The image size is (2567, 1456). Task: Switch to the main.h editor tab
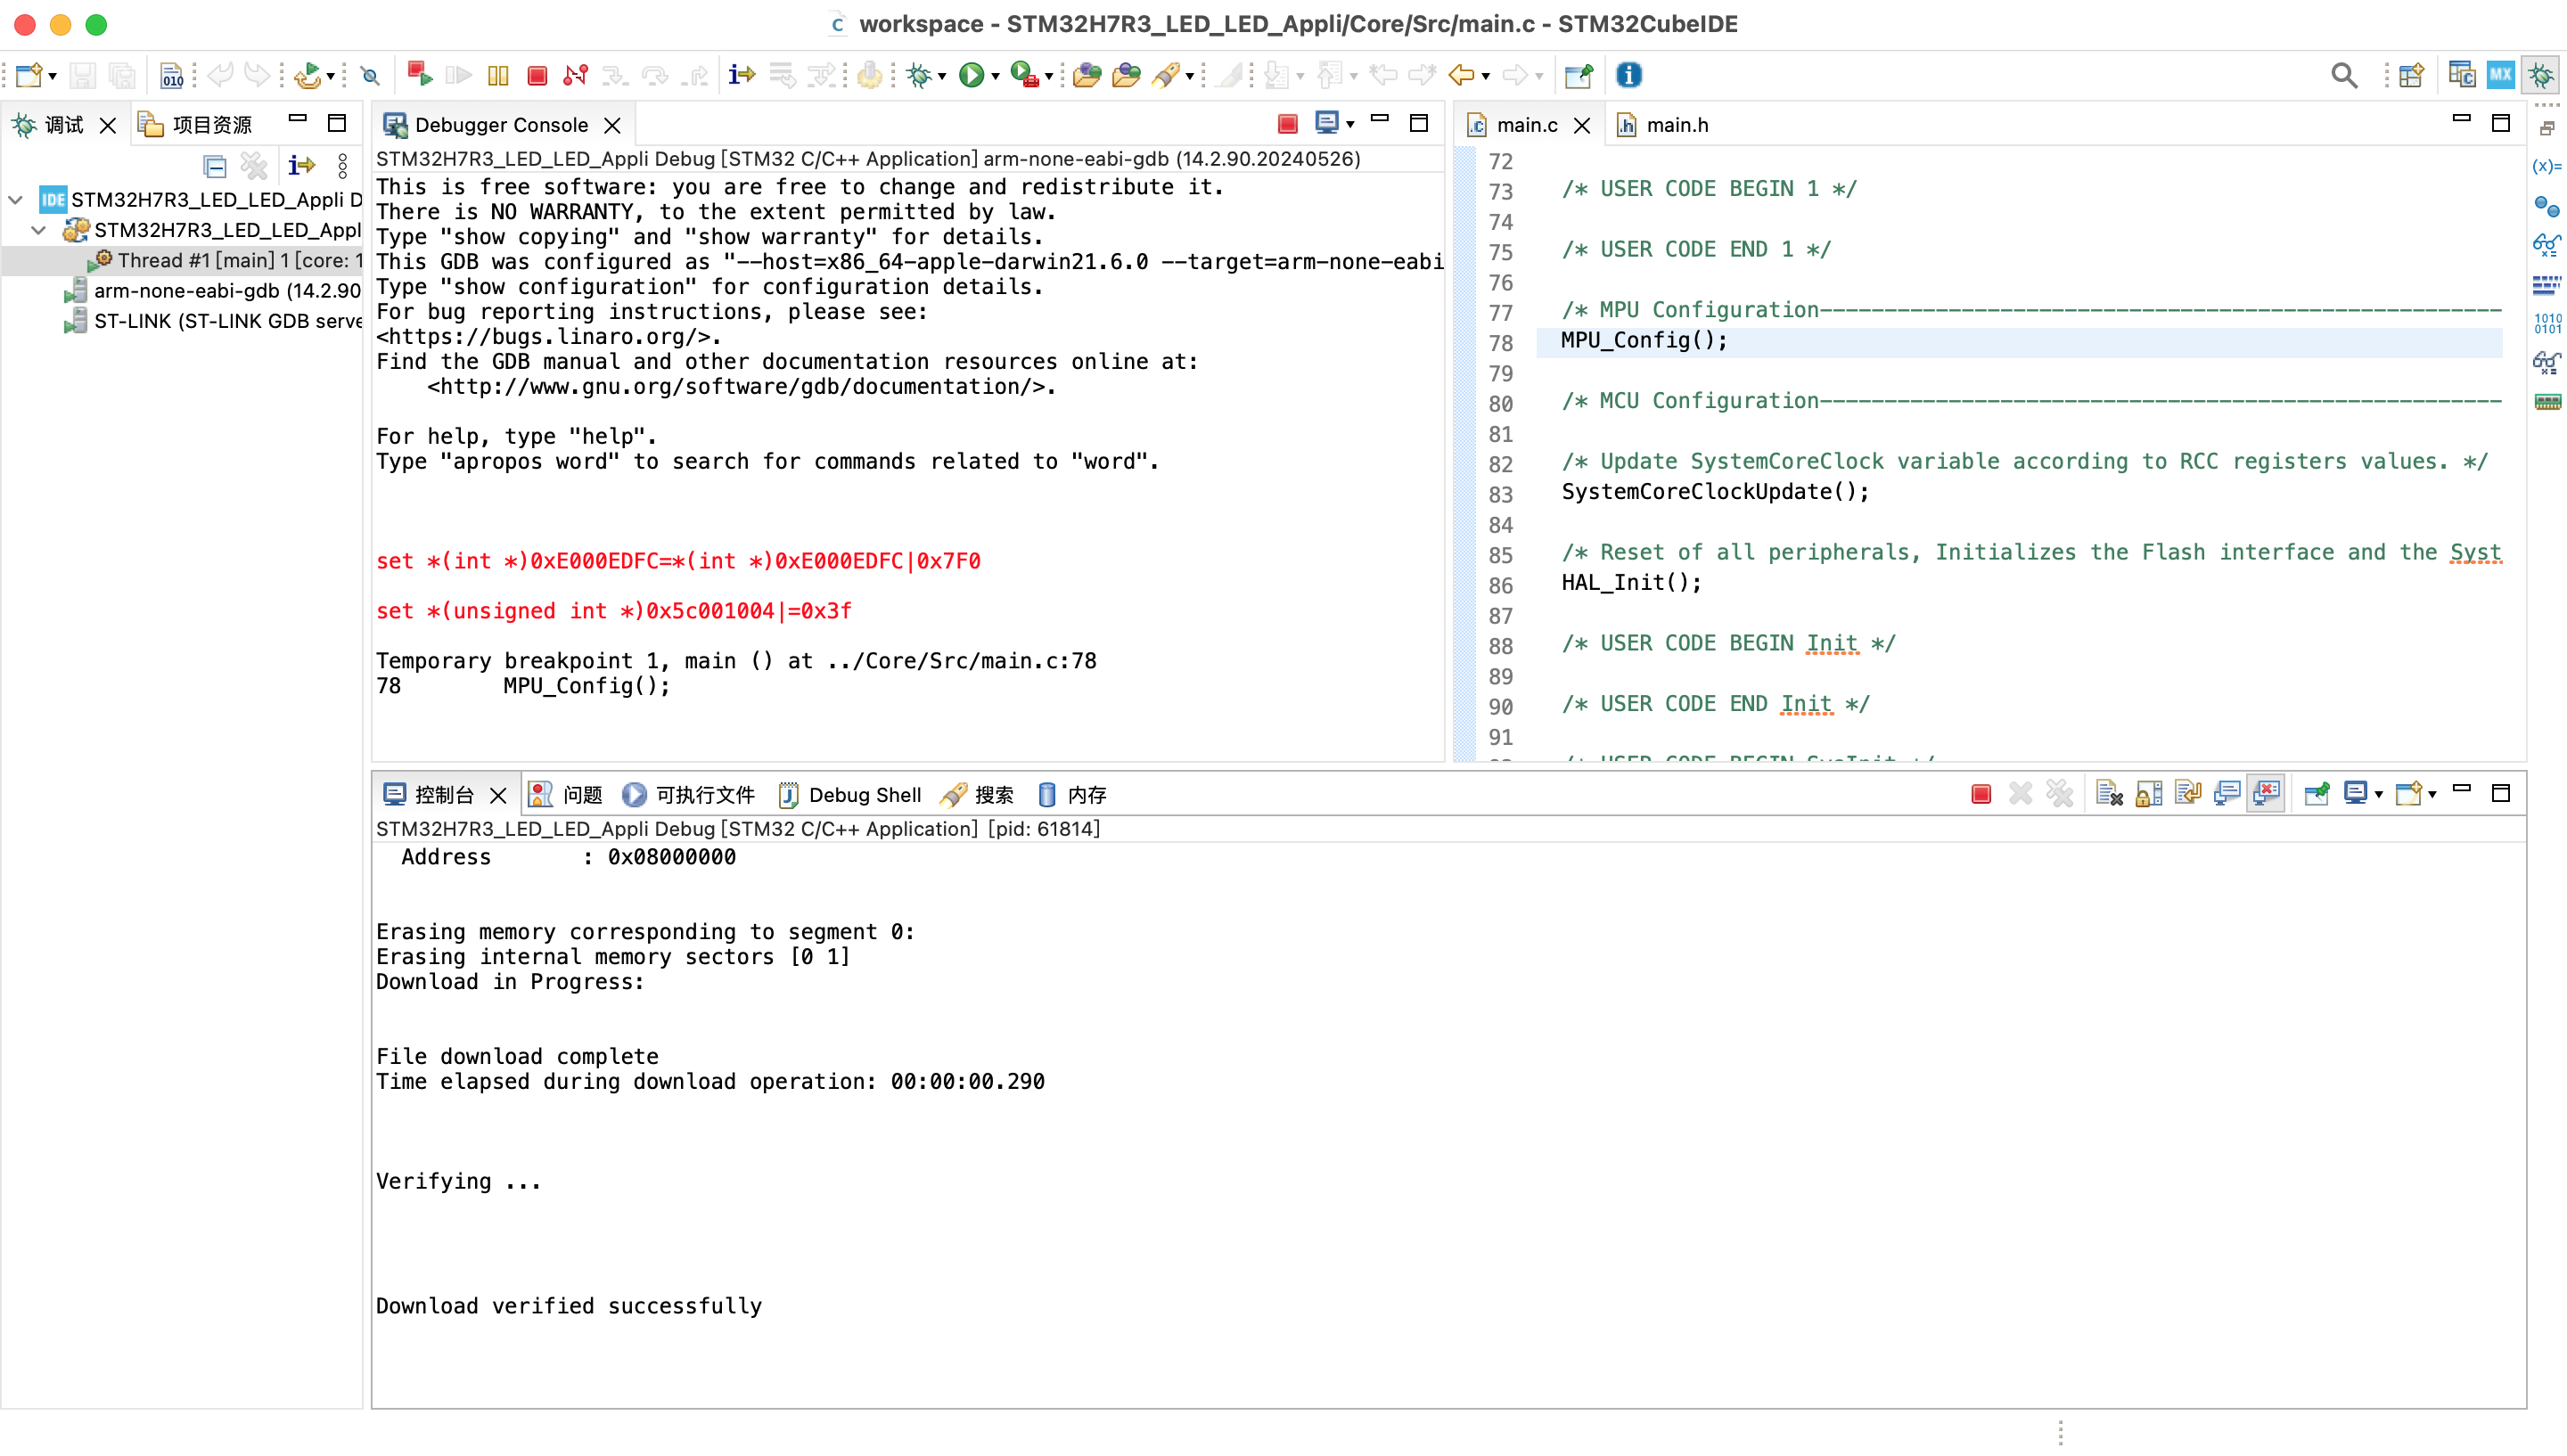(1663, 125)
